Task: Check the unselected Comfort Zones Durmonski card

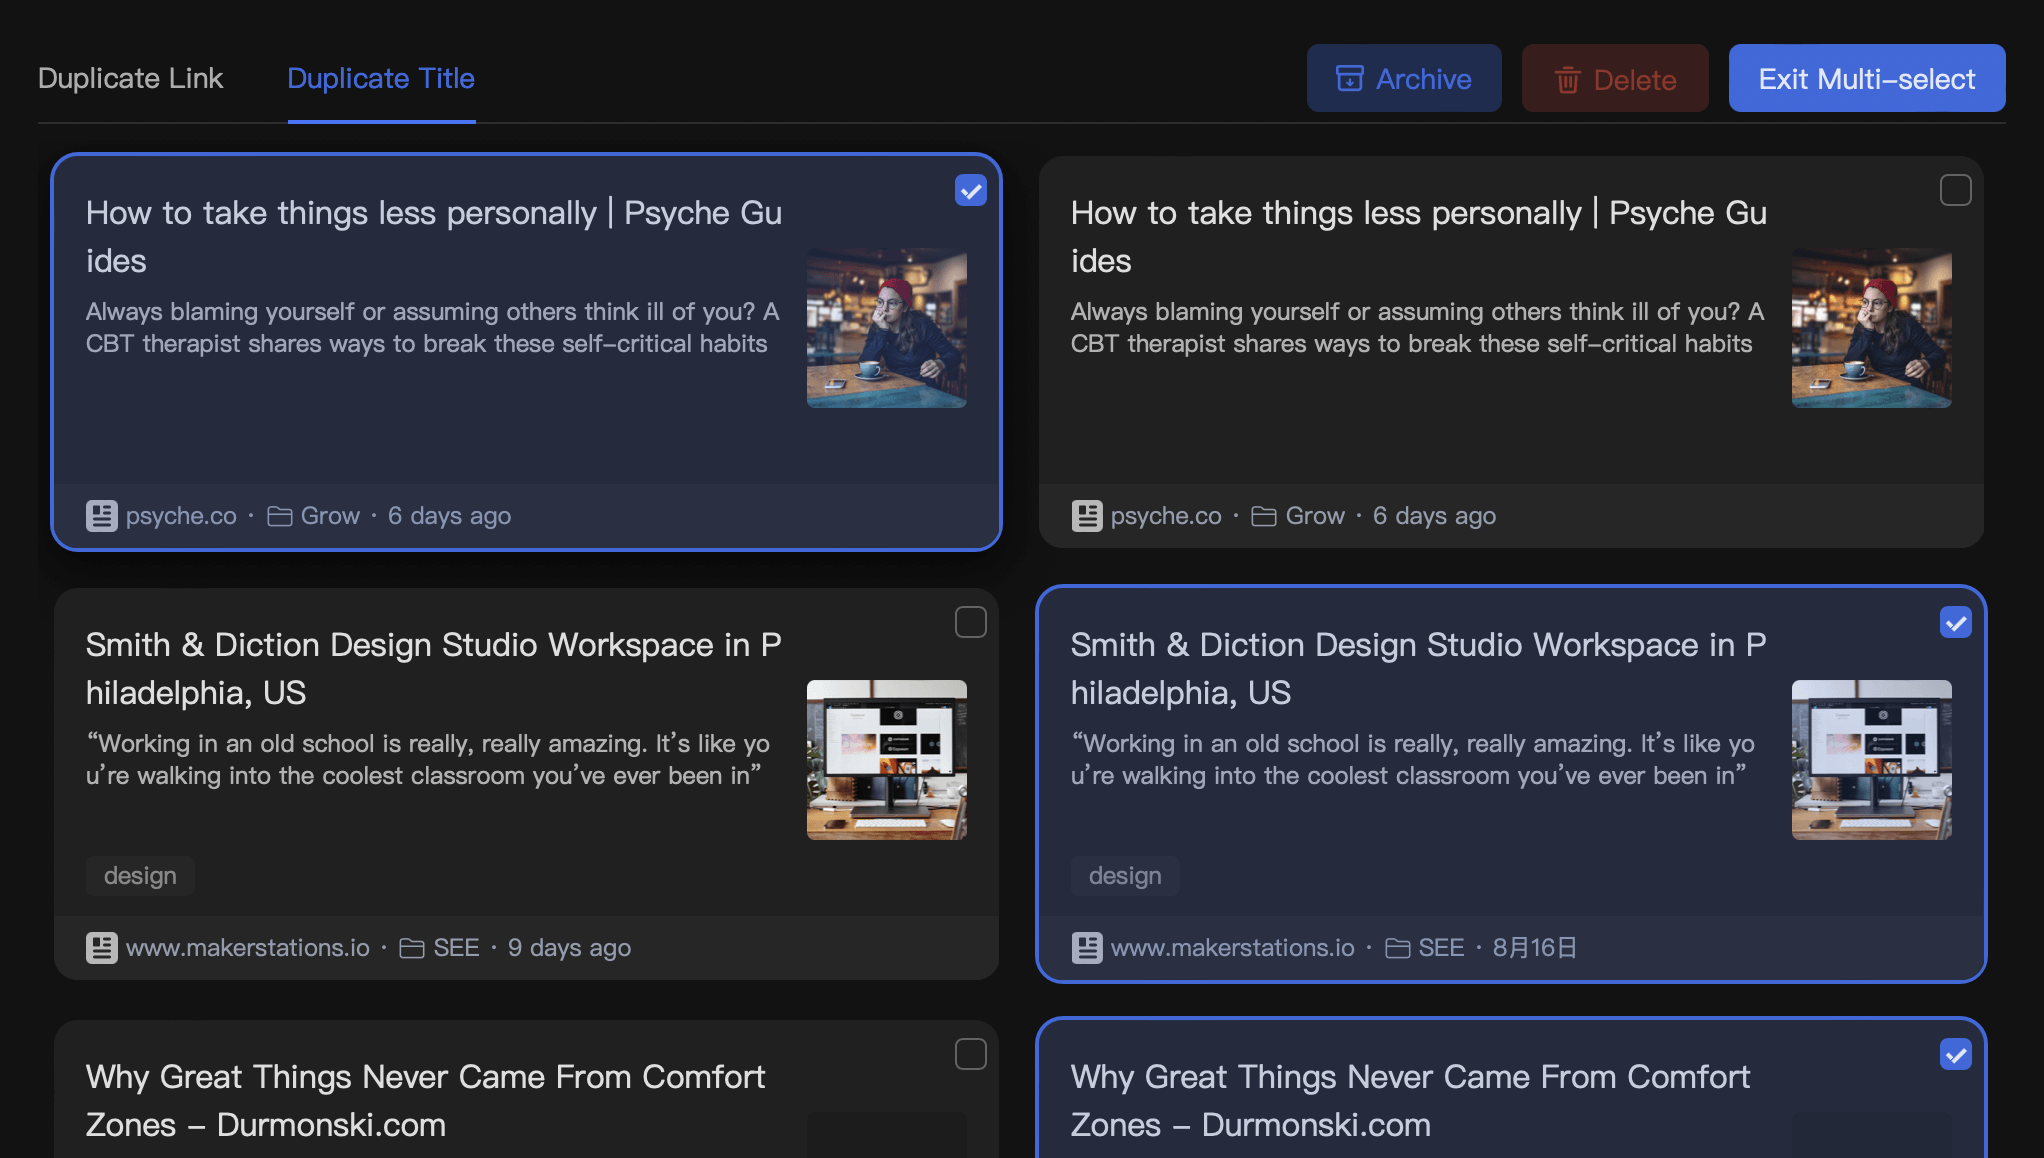Action: pos(970,1054)
